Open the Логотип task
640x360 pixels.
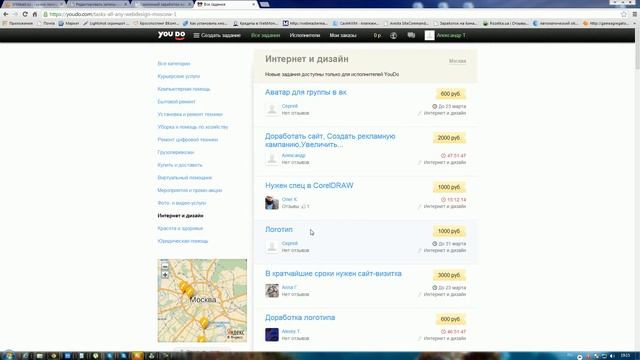pyautogui.click(x=279, y=229)
